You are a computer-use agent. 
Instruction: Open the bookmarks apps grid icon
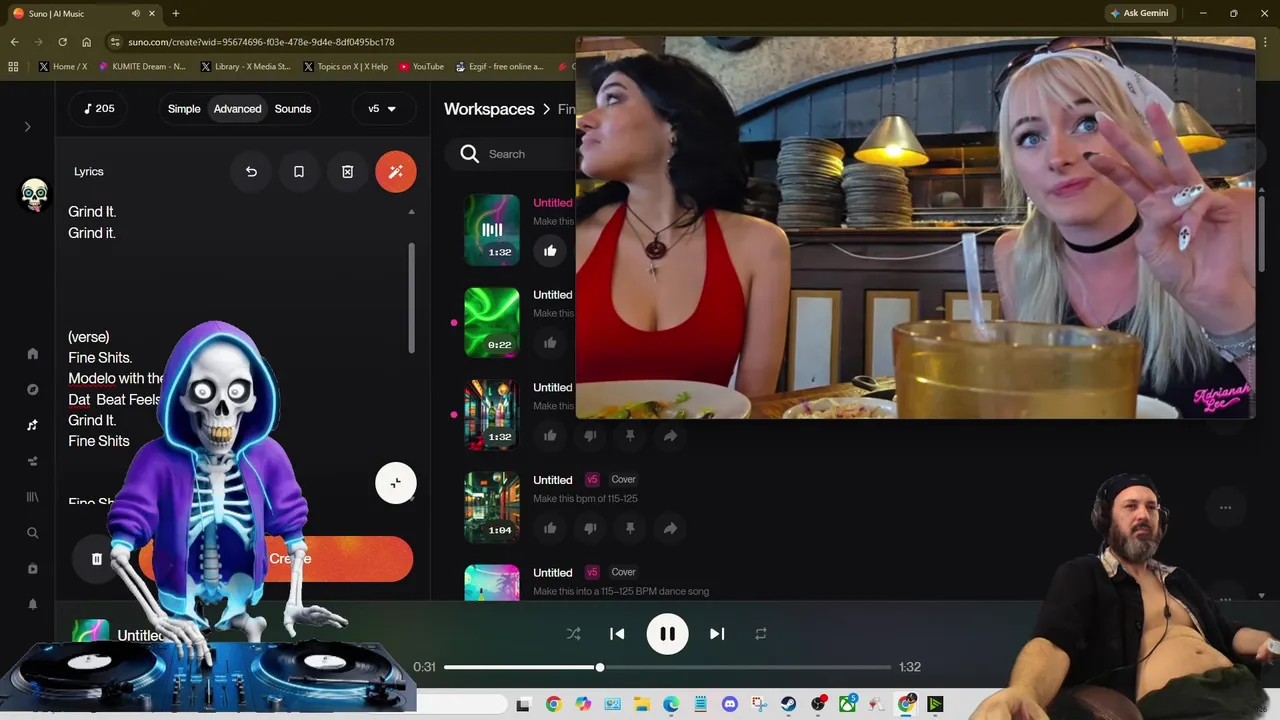(13, 66)
